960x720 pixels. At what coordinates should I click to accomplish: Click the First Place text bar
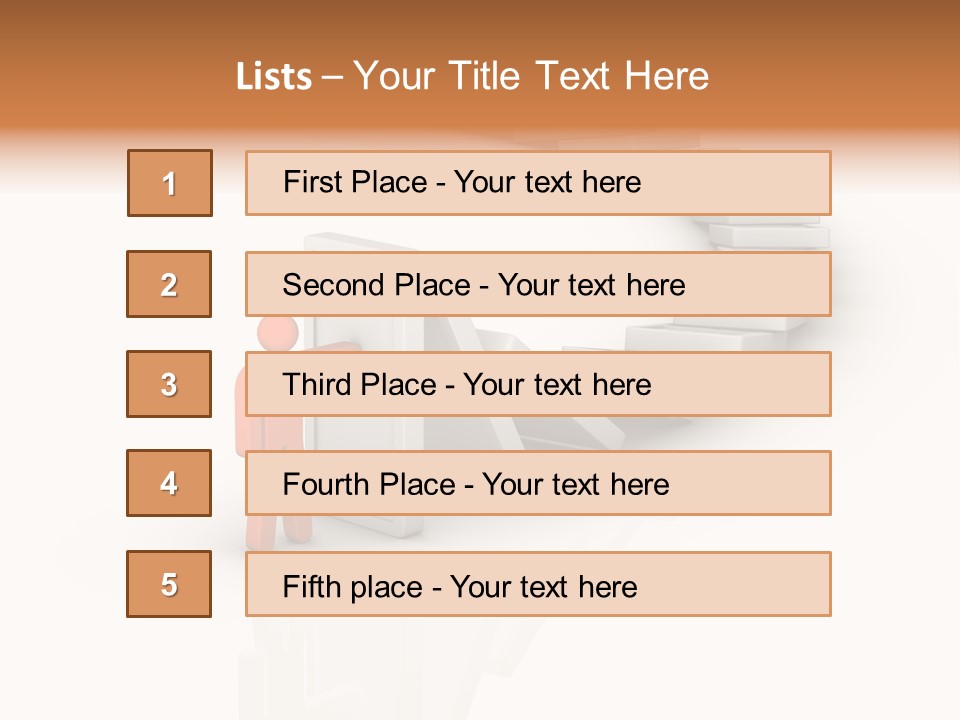tap(538, 183)
